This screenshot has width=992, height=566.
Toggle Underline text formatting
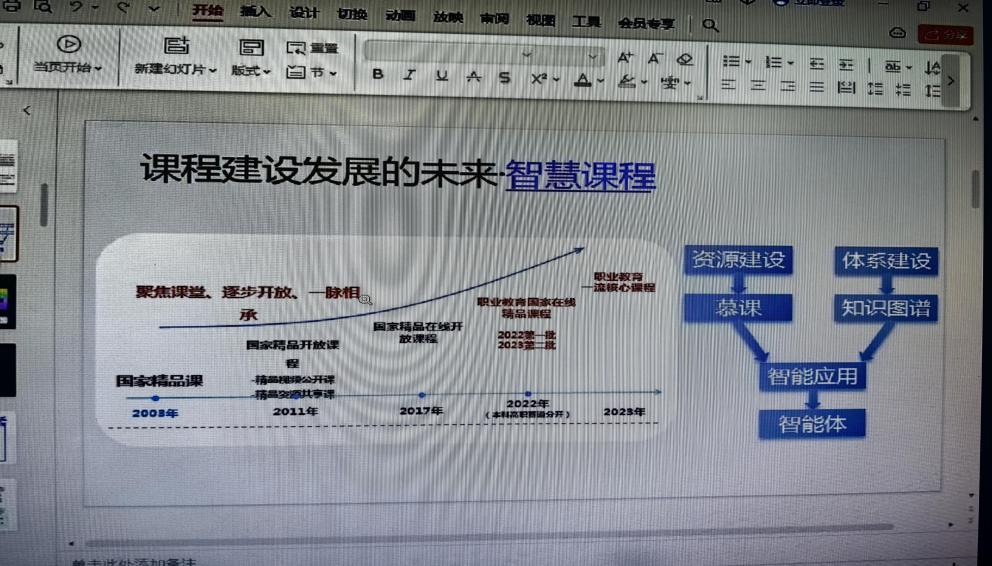tap(441, 77)
